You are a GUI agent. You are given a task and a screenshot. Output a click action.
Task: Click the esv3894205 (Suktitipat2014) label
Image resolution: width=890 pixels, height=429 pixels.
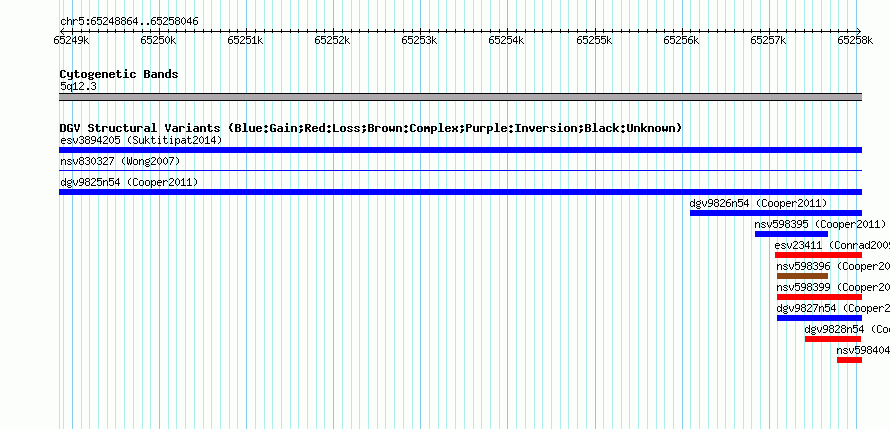click(141, 140)
